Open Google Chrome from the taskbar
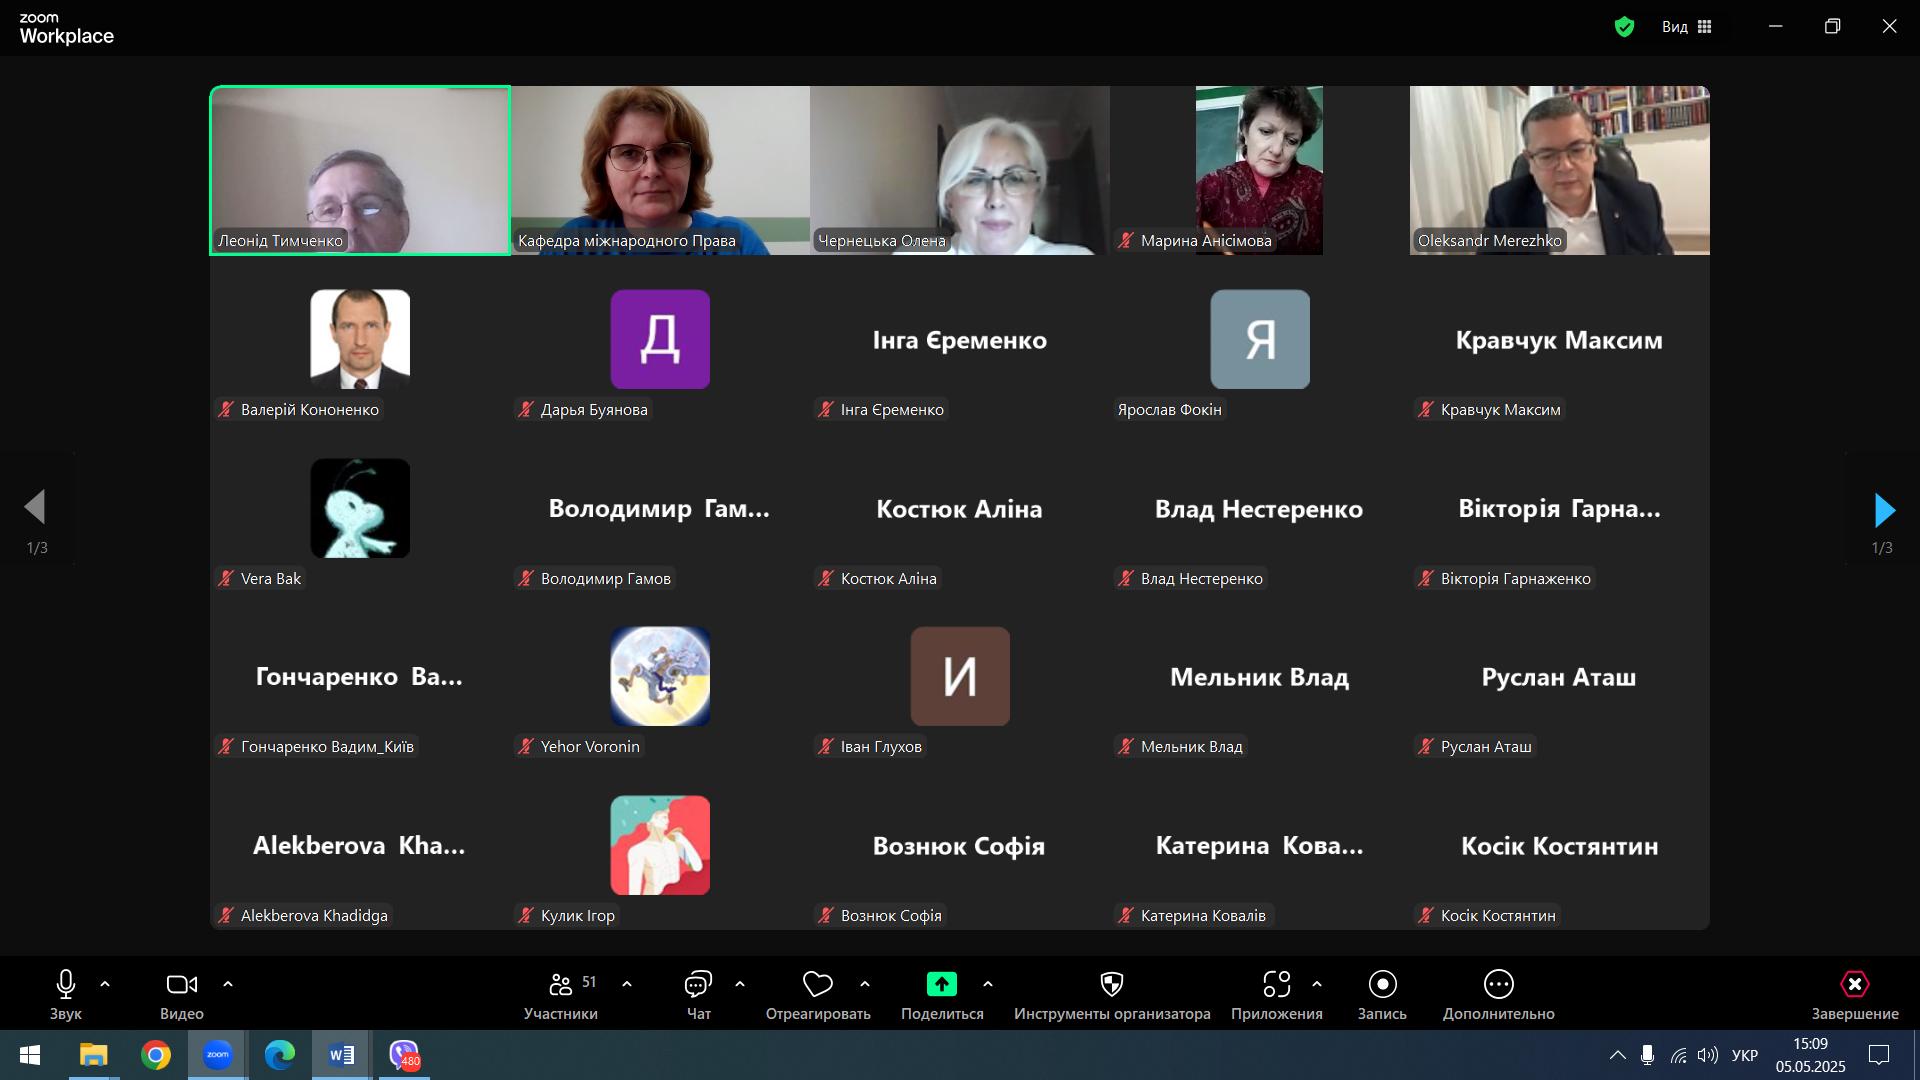The height and width of the screenshot is (1080, 1920). [x=155, y=1055]
